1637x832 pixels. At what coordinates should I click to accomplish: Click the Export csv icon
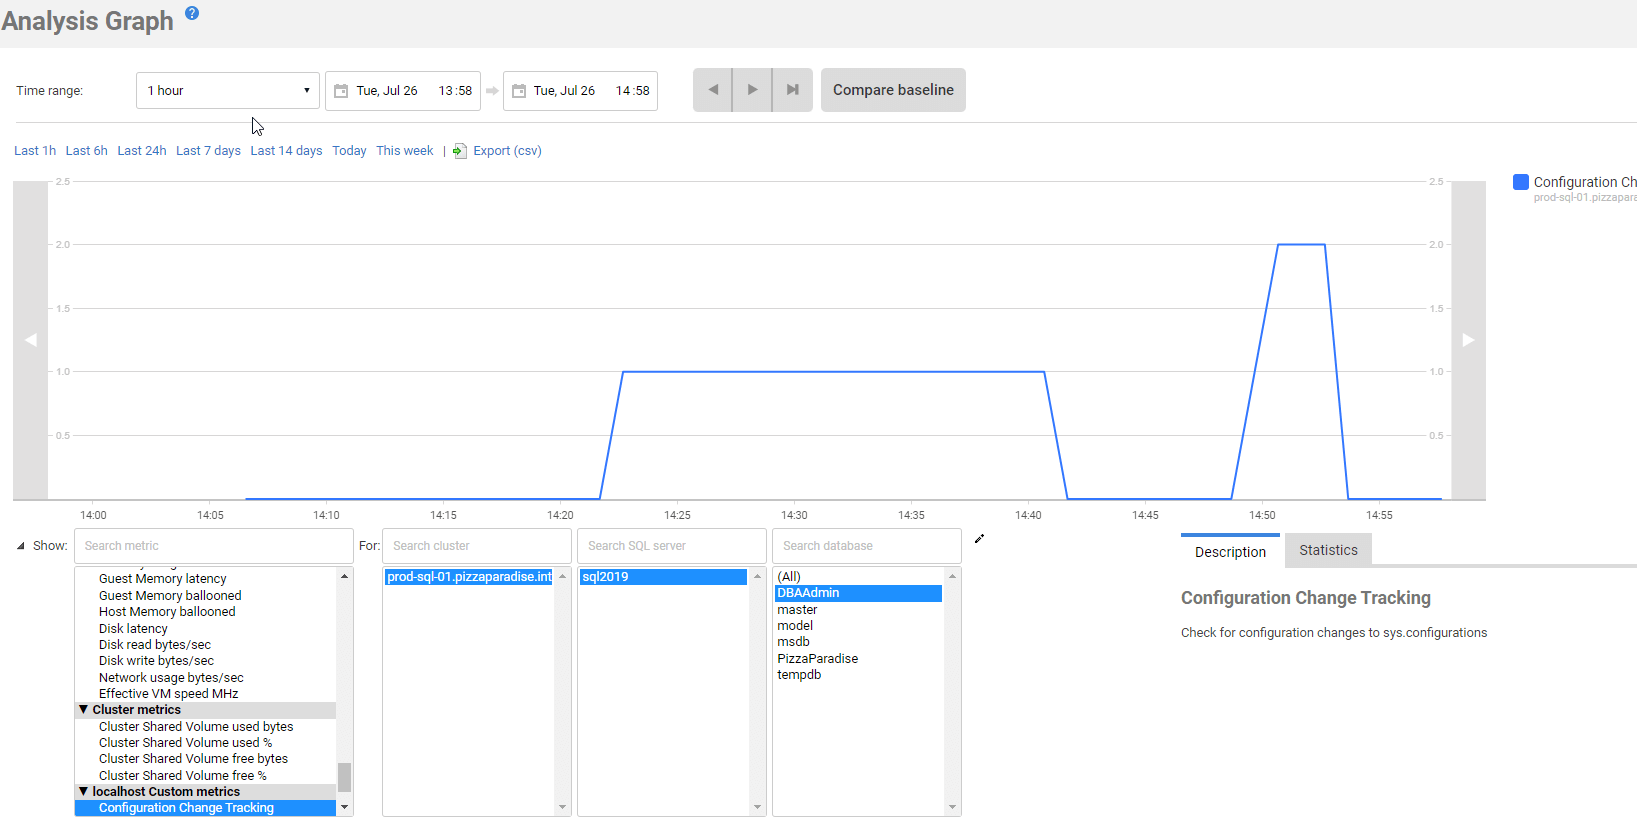click(460, 151)
